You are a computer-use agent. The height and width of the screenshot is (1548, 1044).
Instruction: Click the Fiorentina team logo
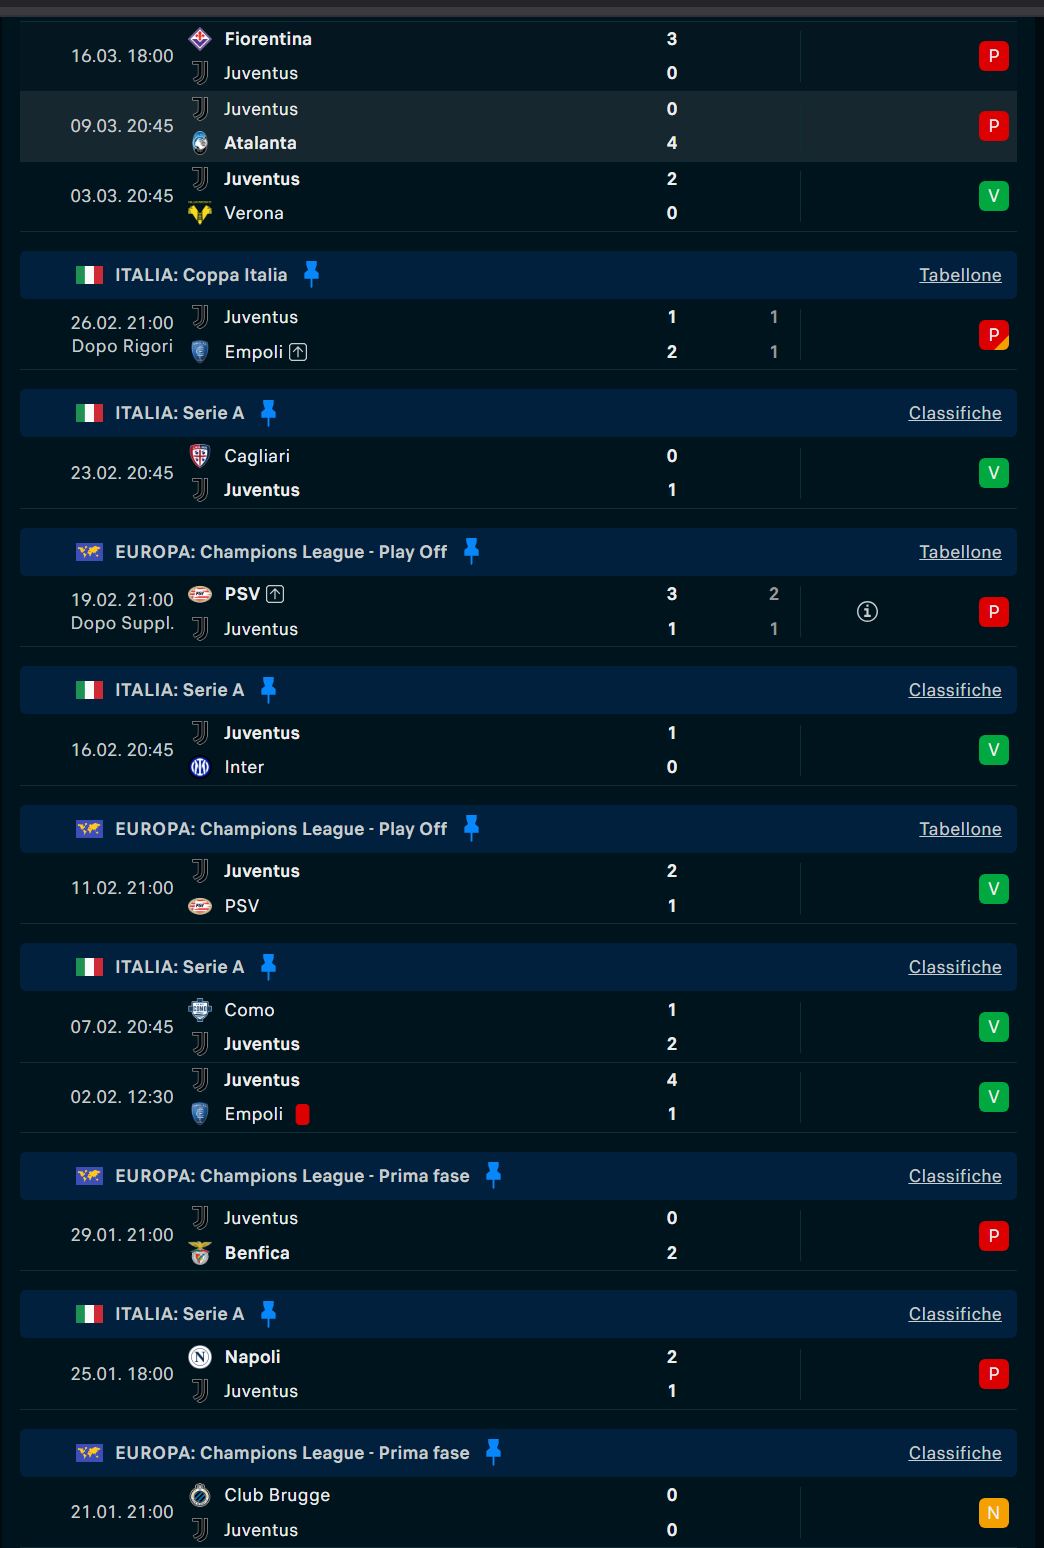200,39
